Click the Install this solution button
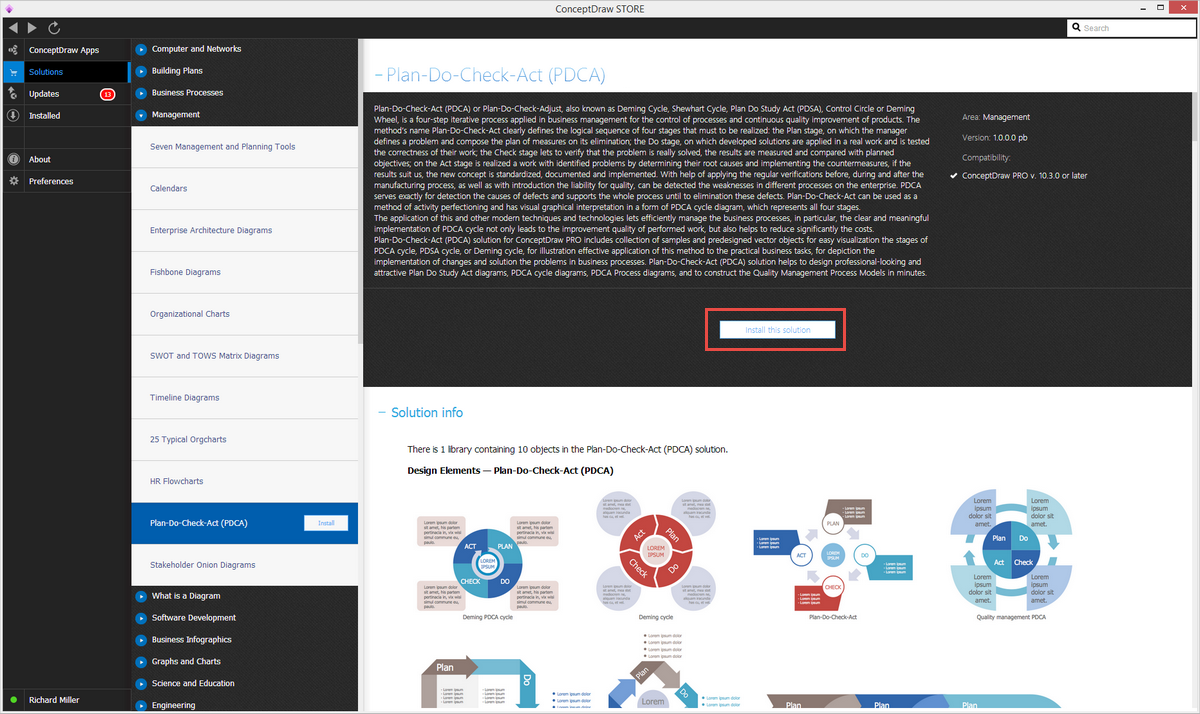1200x714 pixels. coord(777,330)
